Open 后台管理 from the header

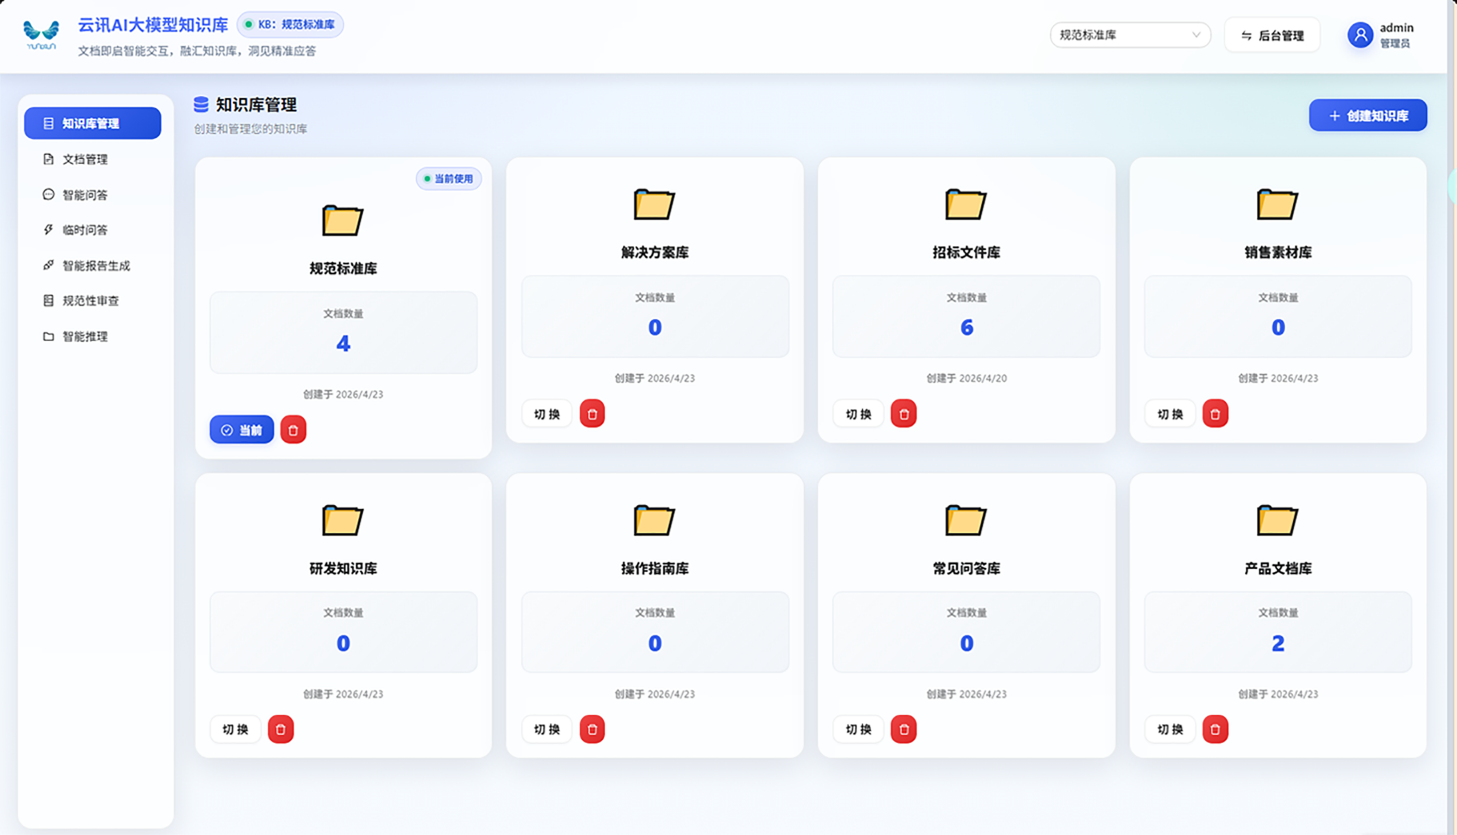(1272, 35)
